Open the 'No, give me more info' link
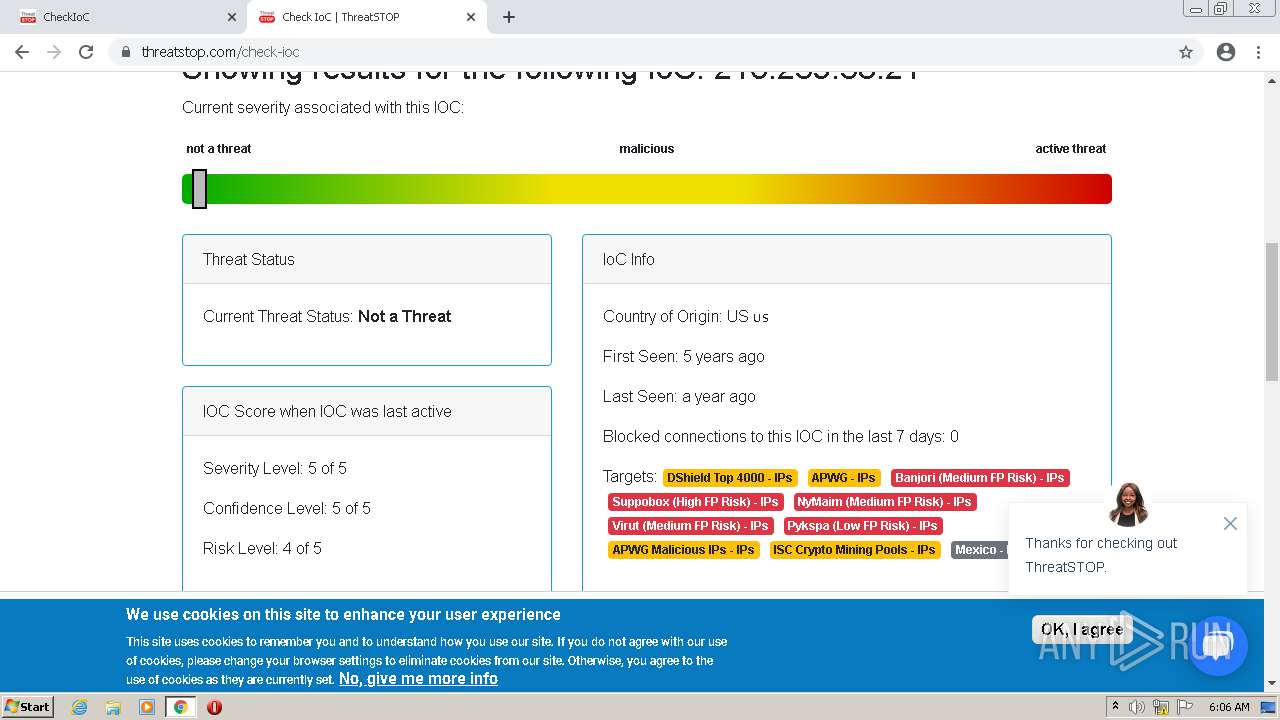Viewport: 1280px width, 720px height. (418, 678)
